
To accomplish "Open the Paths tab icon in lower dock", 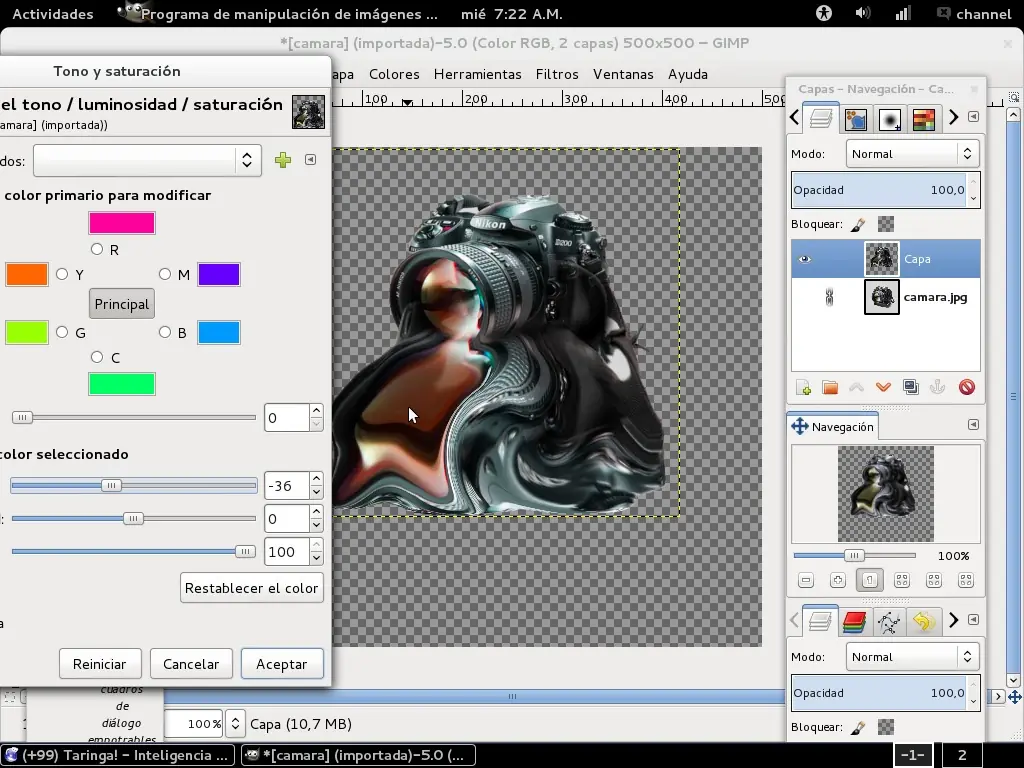I will (x=889, y=621).
